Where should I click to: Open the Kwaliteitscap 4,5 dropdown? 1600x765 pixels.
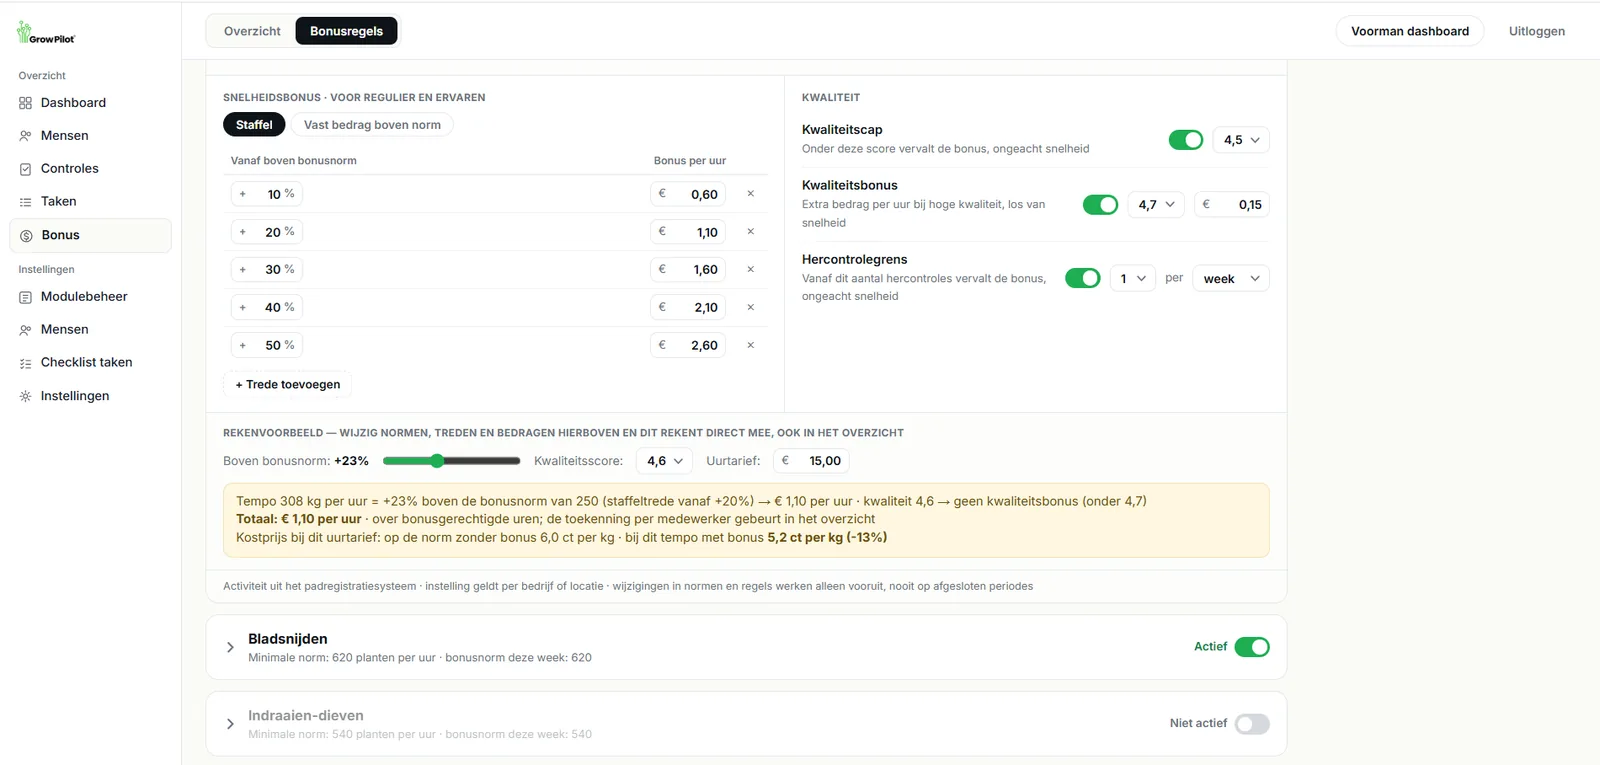[x=1241, y=140]
